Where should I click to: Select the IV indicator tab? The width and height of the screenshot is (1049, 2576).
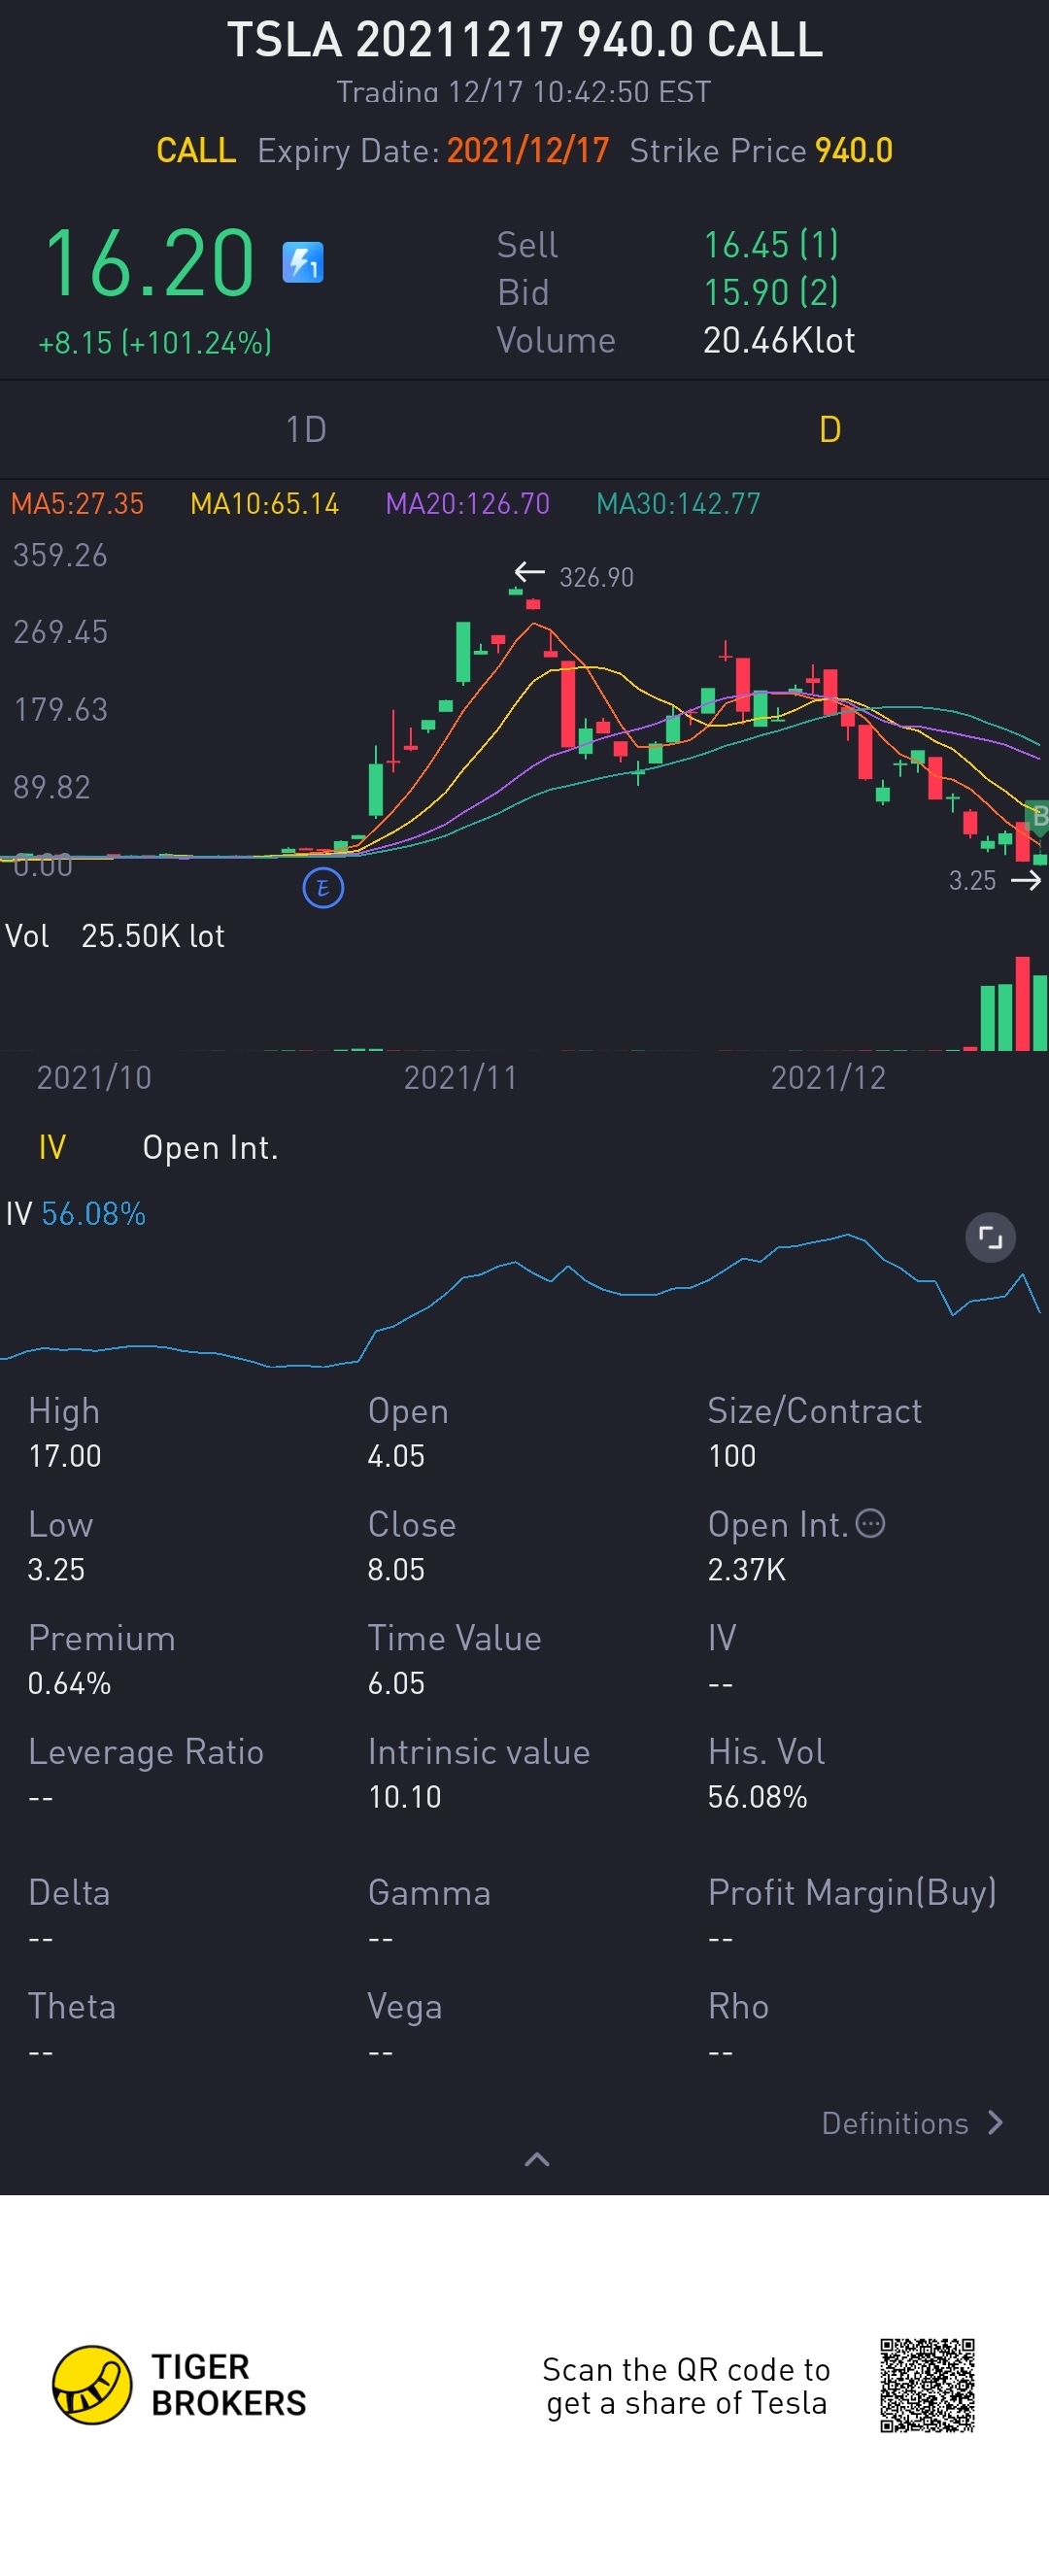pyautogui.click(x=52, y=1147)
